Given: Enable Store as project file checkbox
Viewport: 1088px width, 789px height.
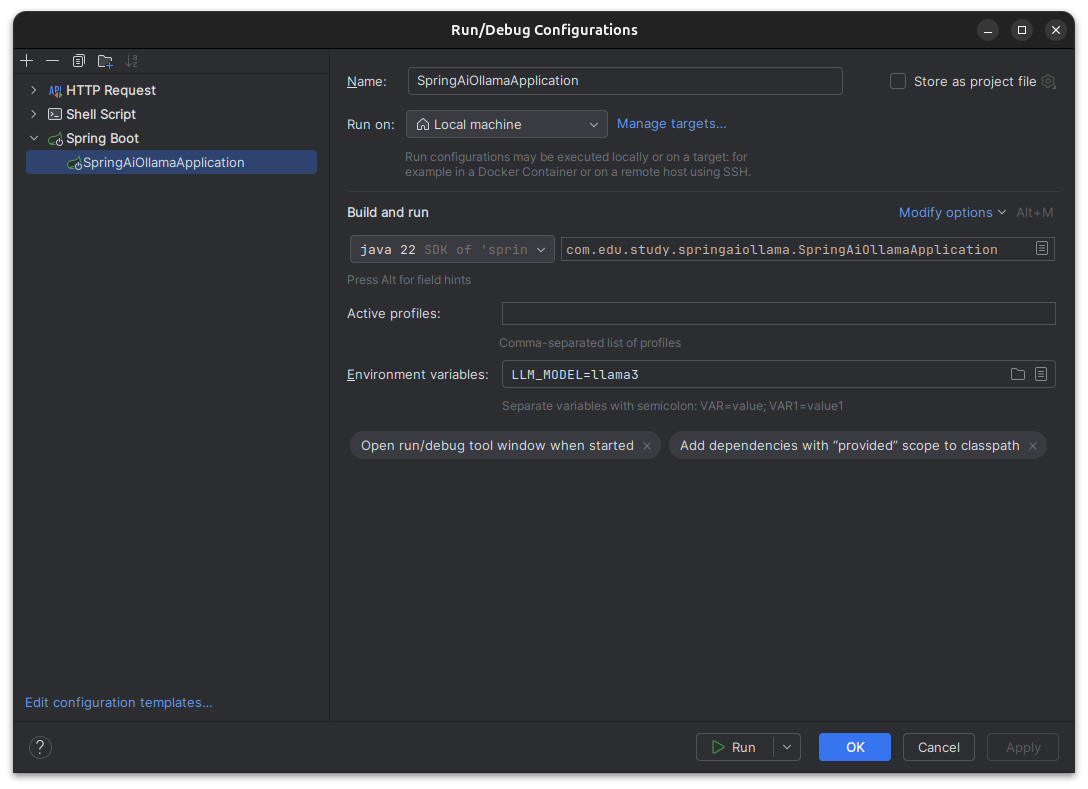Looking at the screenshot, I should (898, 81).
